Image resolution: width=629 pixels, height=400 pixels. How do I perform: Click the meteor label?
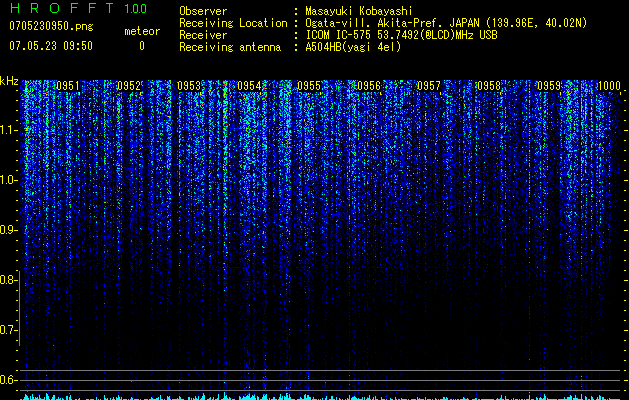pyautogui.click(x=142, y=31)
